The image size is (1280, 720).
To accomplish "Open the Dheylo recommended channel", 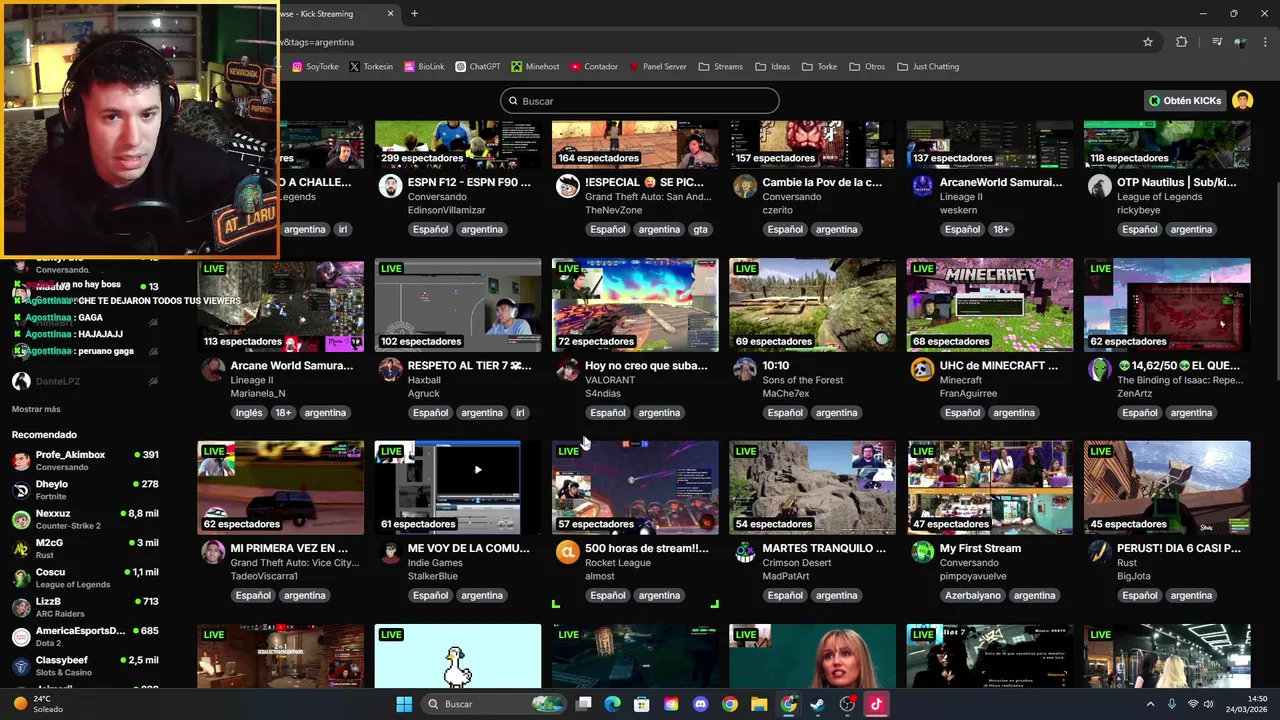I will pyautogui.click(x=86, y=490).
